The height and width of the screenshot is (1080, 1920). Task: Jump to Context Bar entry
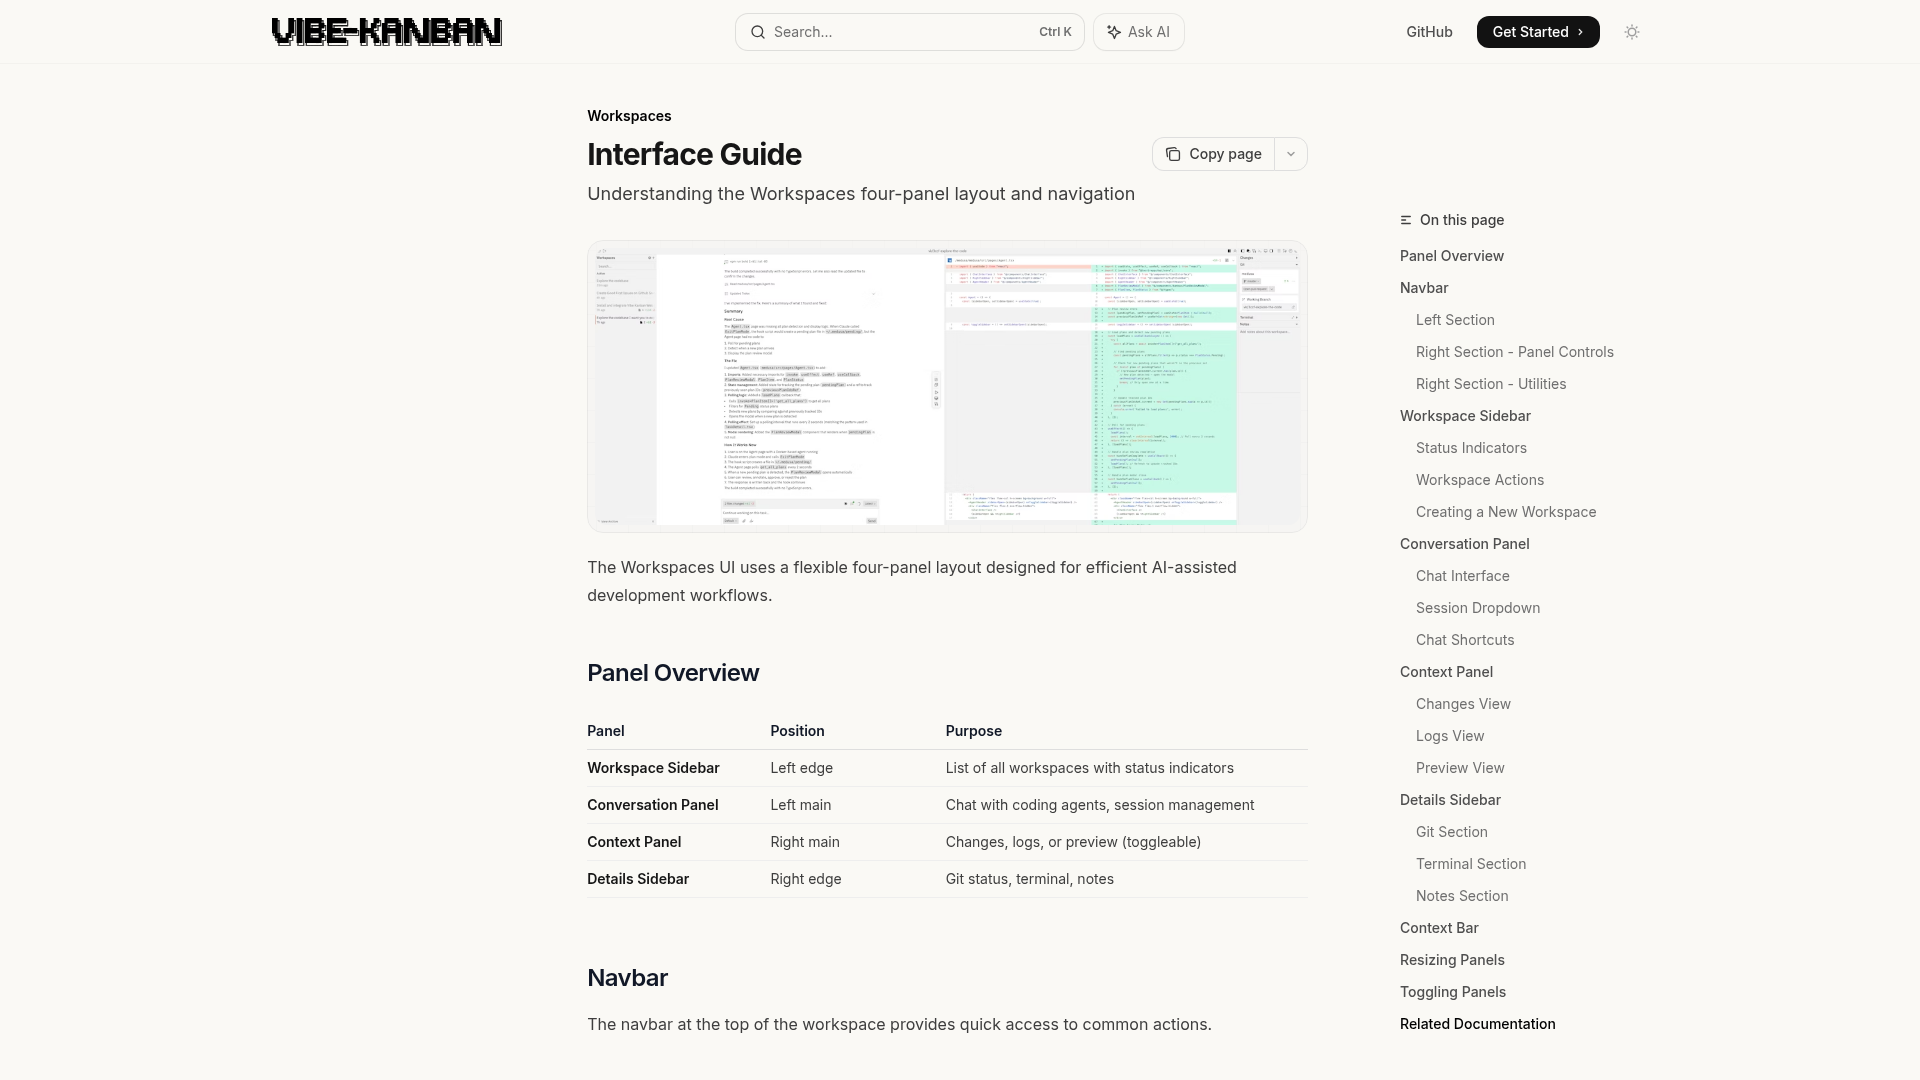click(1439, 928)
